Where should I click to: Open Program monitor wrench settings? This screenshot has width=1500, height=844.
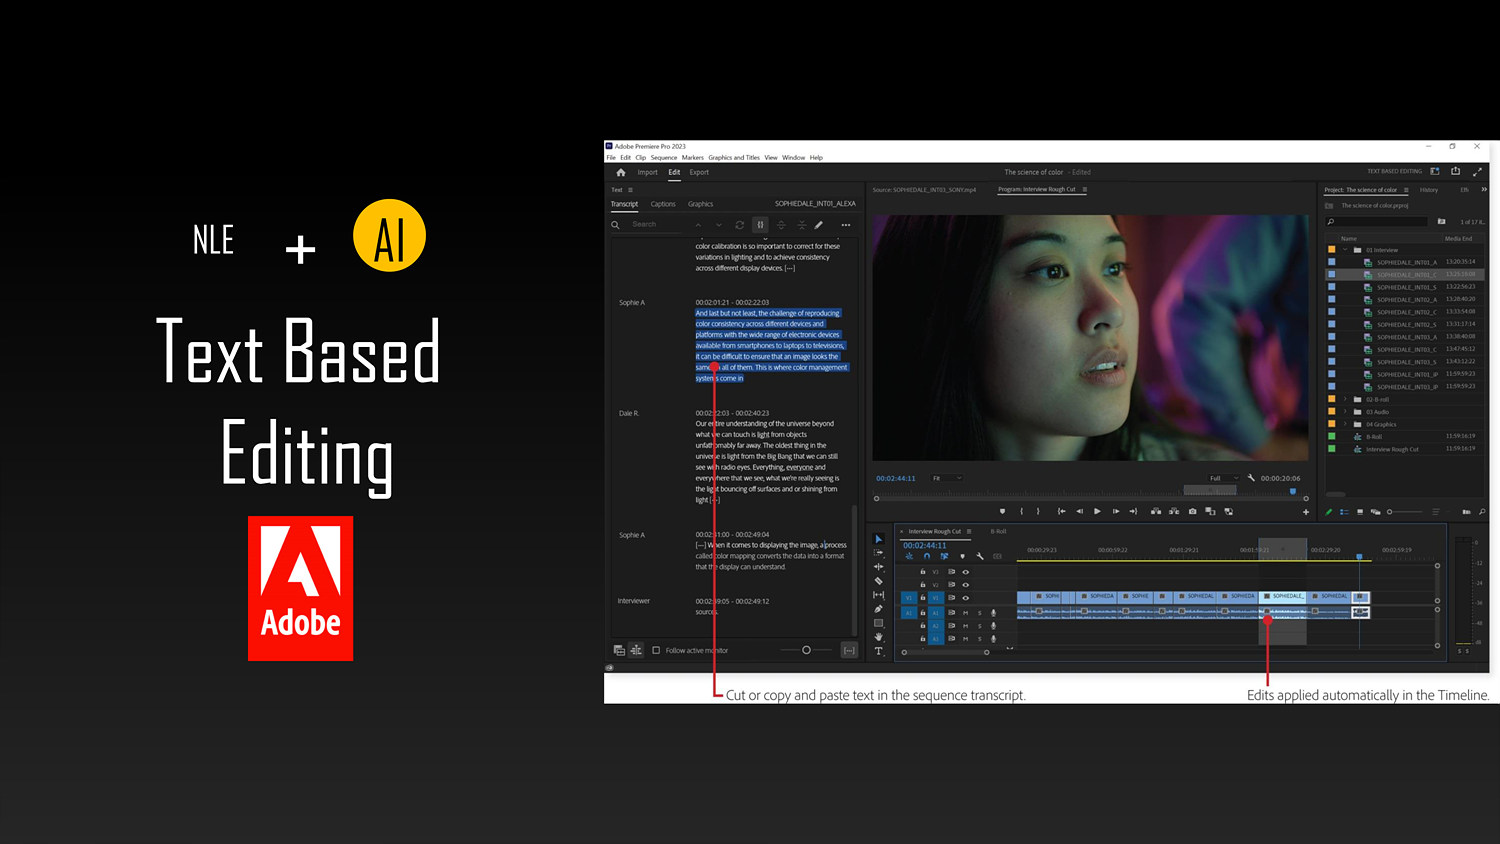[1251, 478]
